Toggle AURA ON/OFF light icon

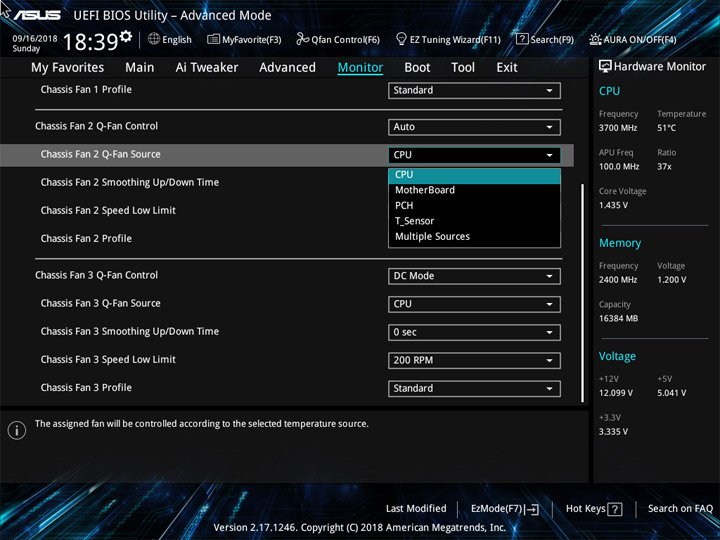(x=595, y=39)
